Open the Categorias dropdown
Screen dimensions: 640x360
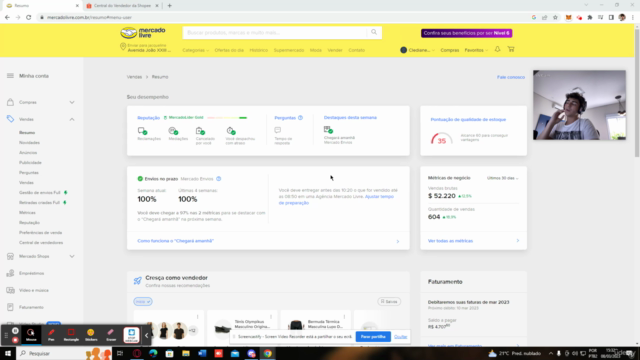(x=196, y=50)
